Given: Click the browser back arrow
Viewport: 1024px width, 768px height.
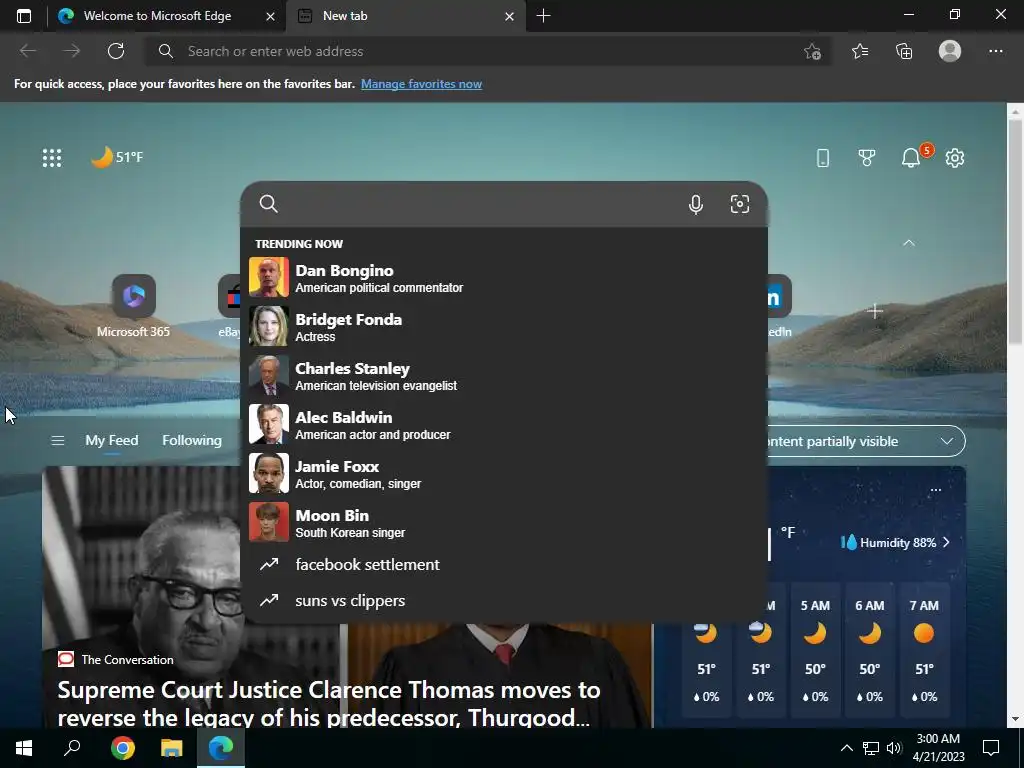Looking at the screenshot, I should coord(28,51).
